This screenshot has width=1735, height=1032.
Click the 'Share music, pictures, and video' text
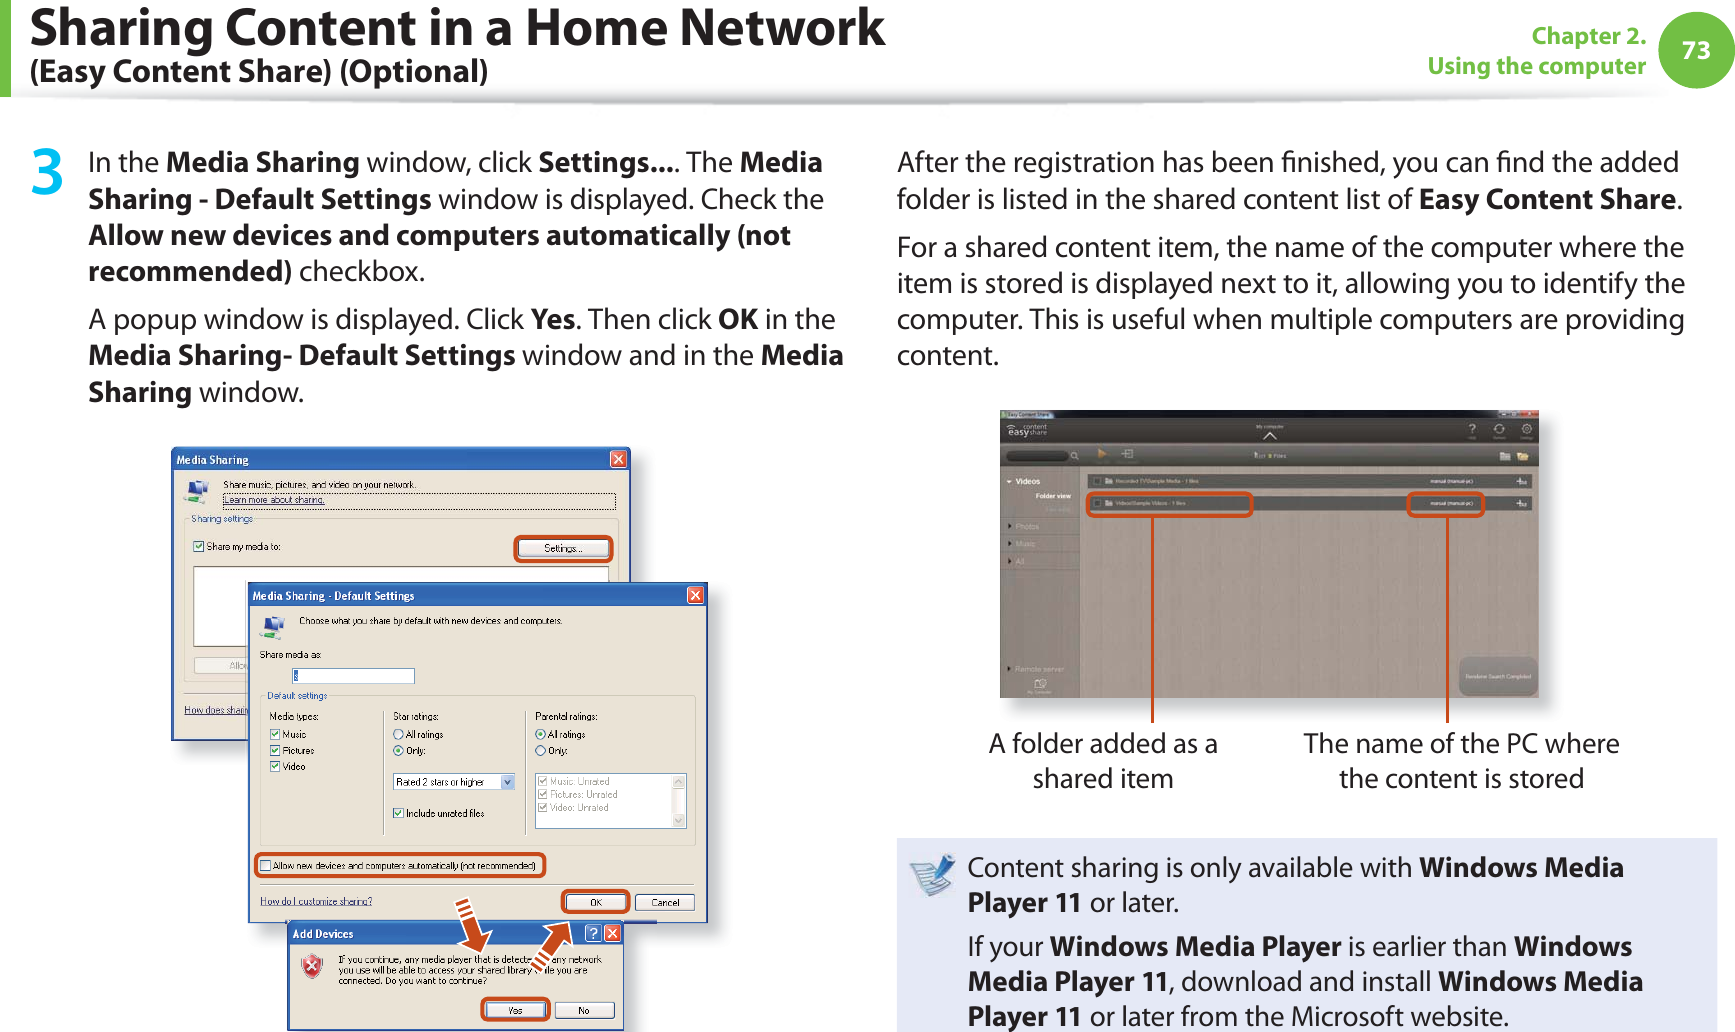(319, 485)
